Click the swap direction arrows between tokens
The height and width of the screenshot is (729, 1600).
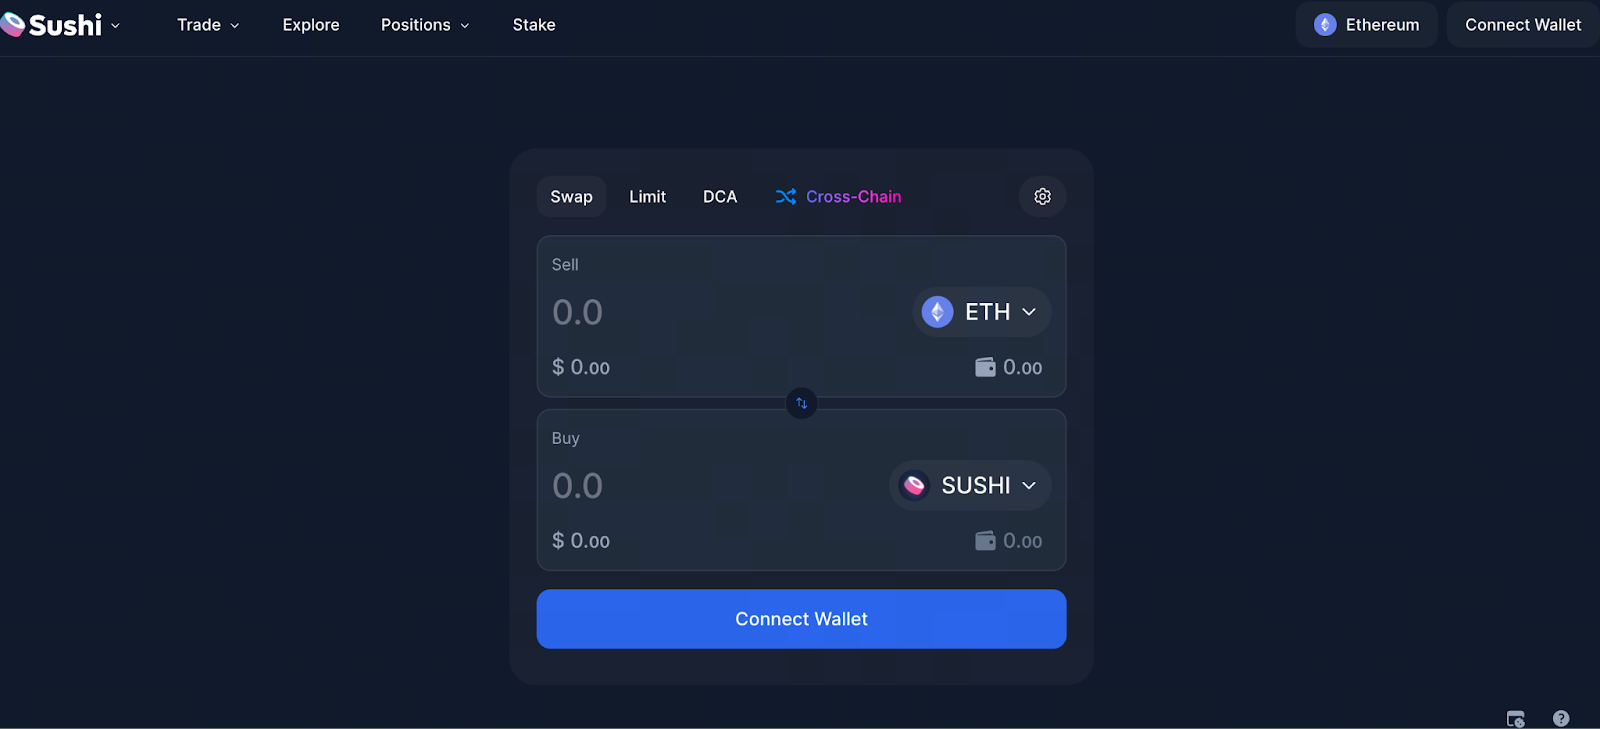pyautogui.click(x=801, y=403)
